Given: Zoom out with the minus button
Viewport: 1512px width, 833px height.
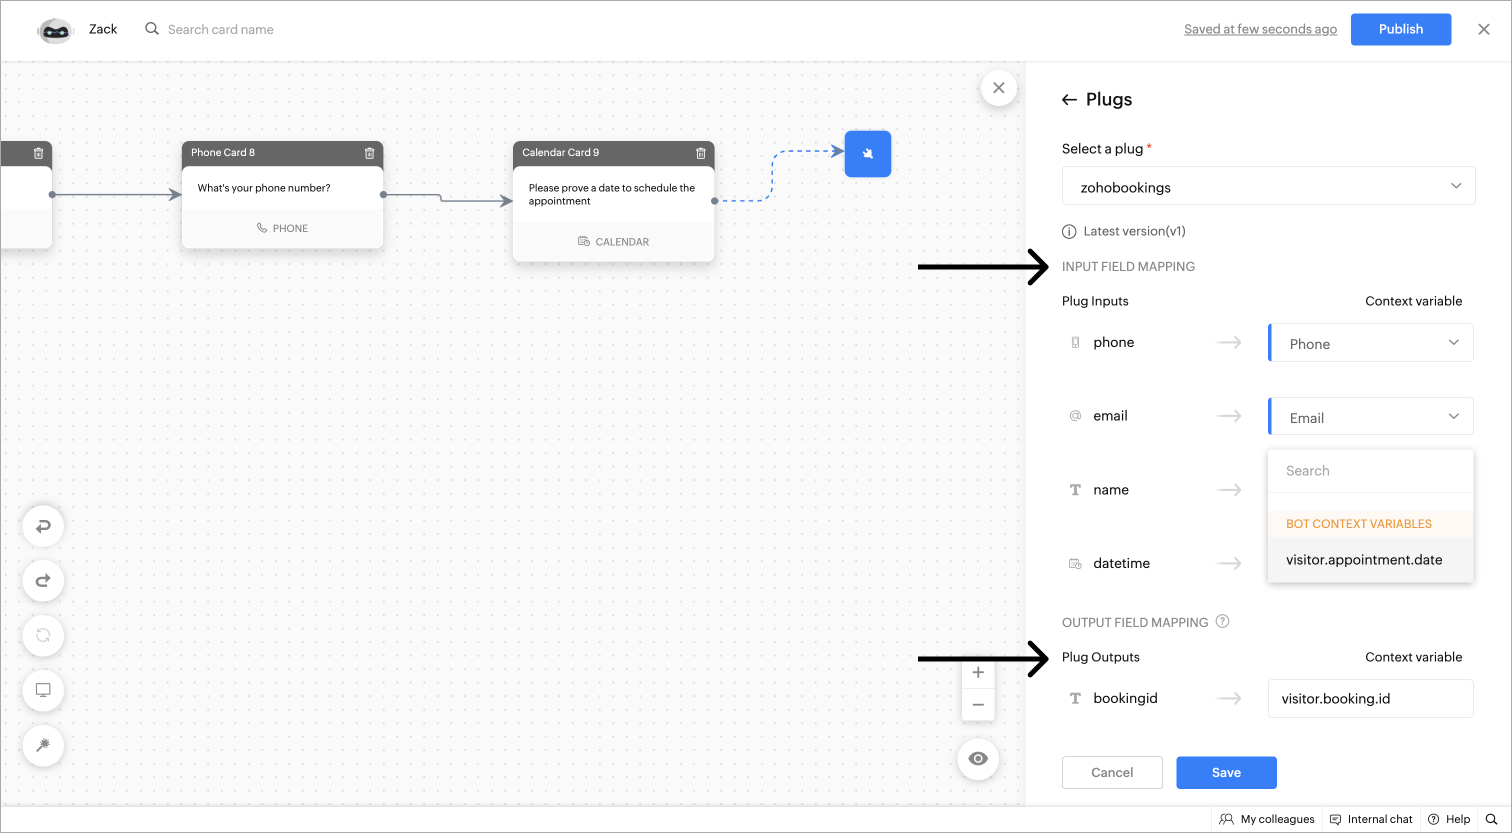Looking at the screenshot, I should point(978,705).
